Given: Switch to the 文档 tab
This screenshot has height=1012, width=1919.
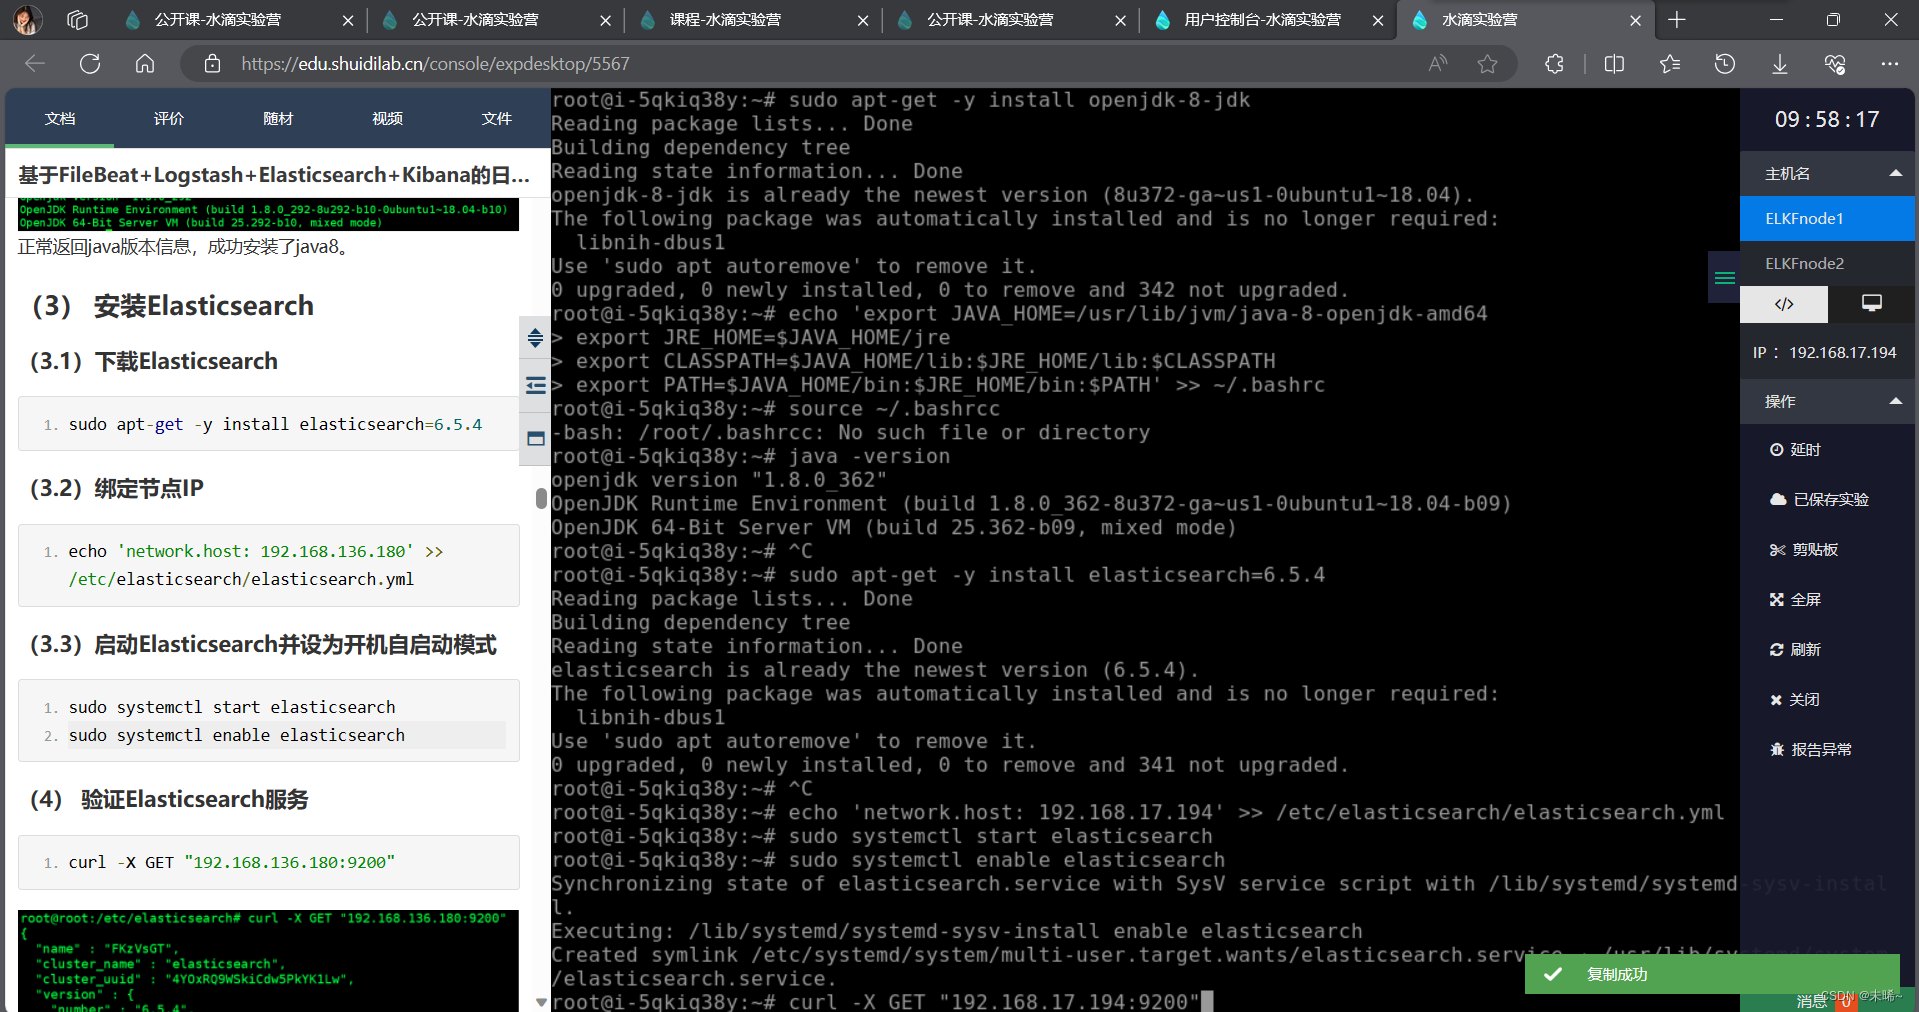Looking at the screenshot, I should pos(60,118).
